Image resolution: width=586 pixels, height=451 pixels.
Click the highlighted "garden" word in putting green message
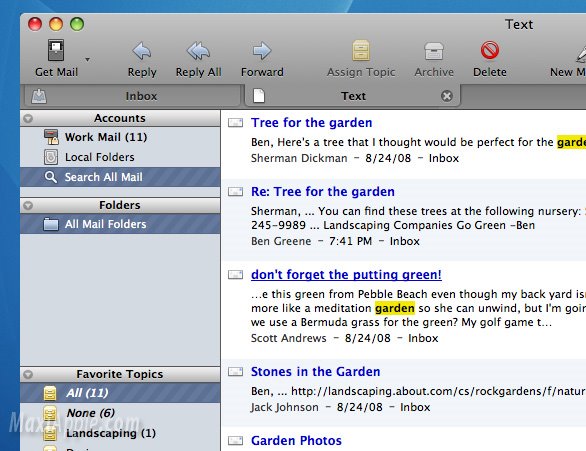pyautogui.click(x=395, y=308)
